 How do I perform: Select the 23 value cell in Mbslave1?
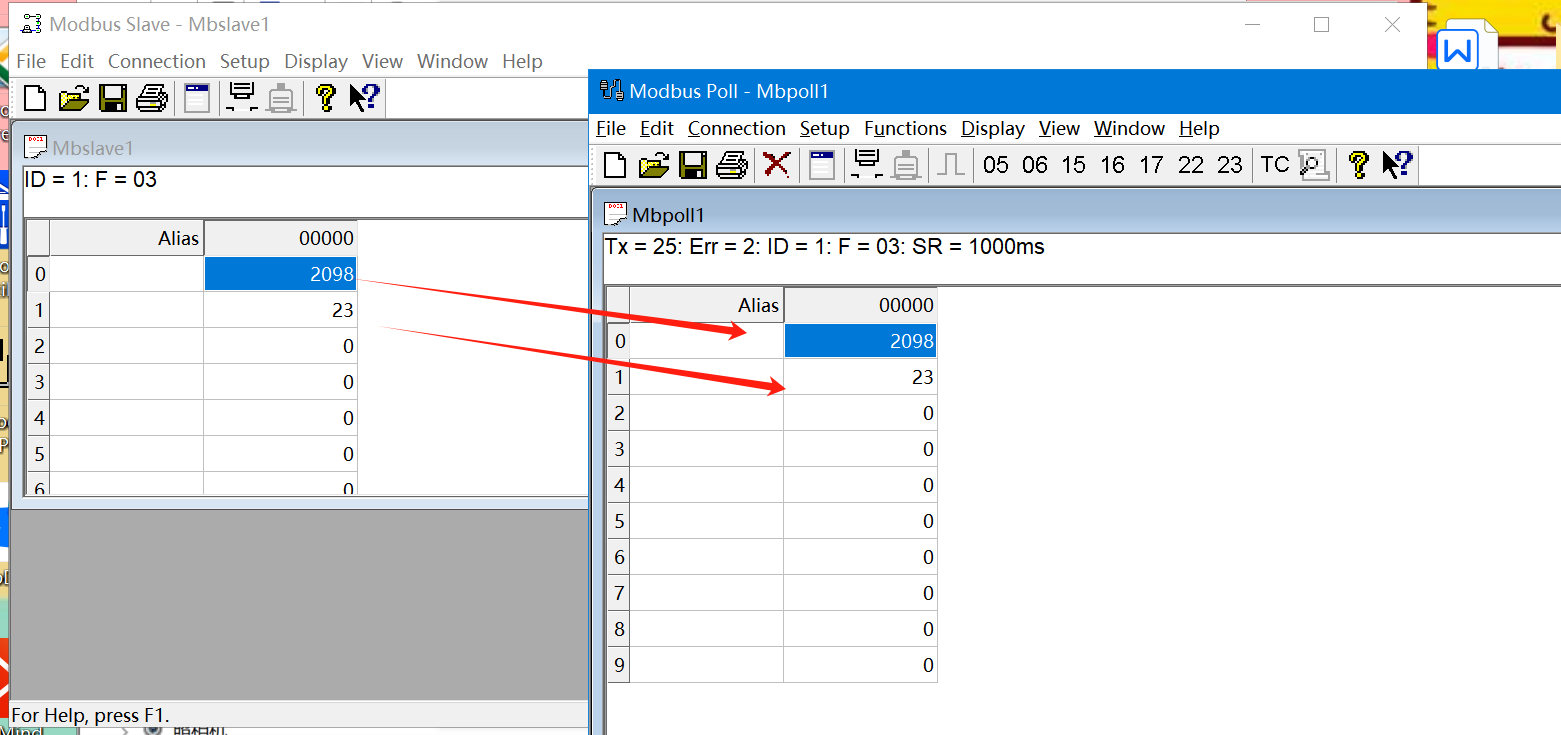coord(280,310)
